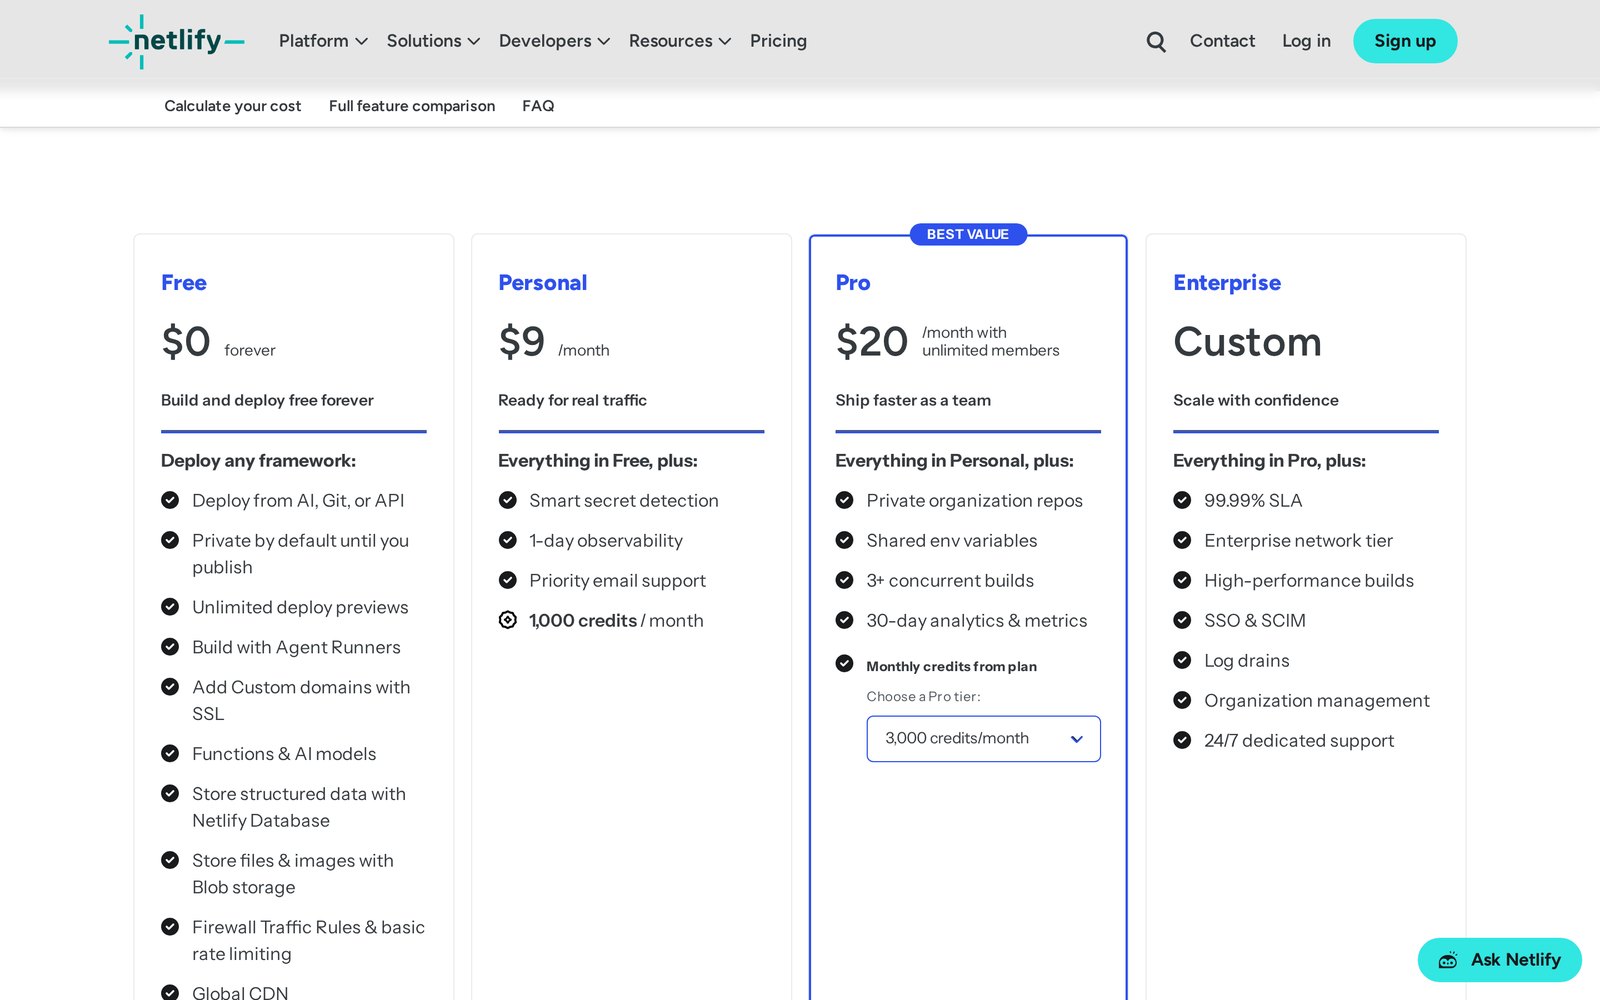The height and width of the screenshot is (1000, 1600).
Task: Click the Ask Netlify robot icon
Action: pyautogui.click(x=1448, y=960)
